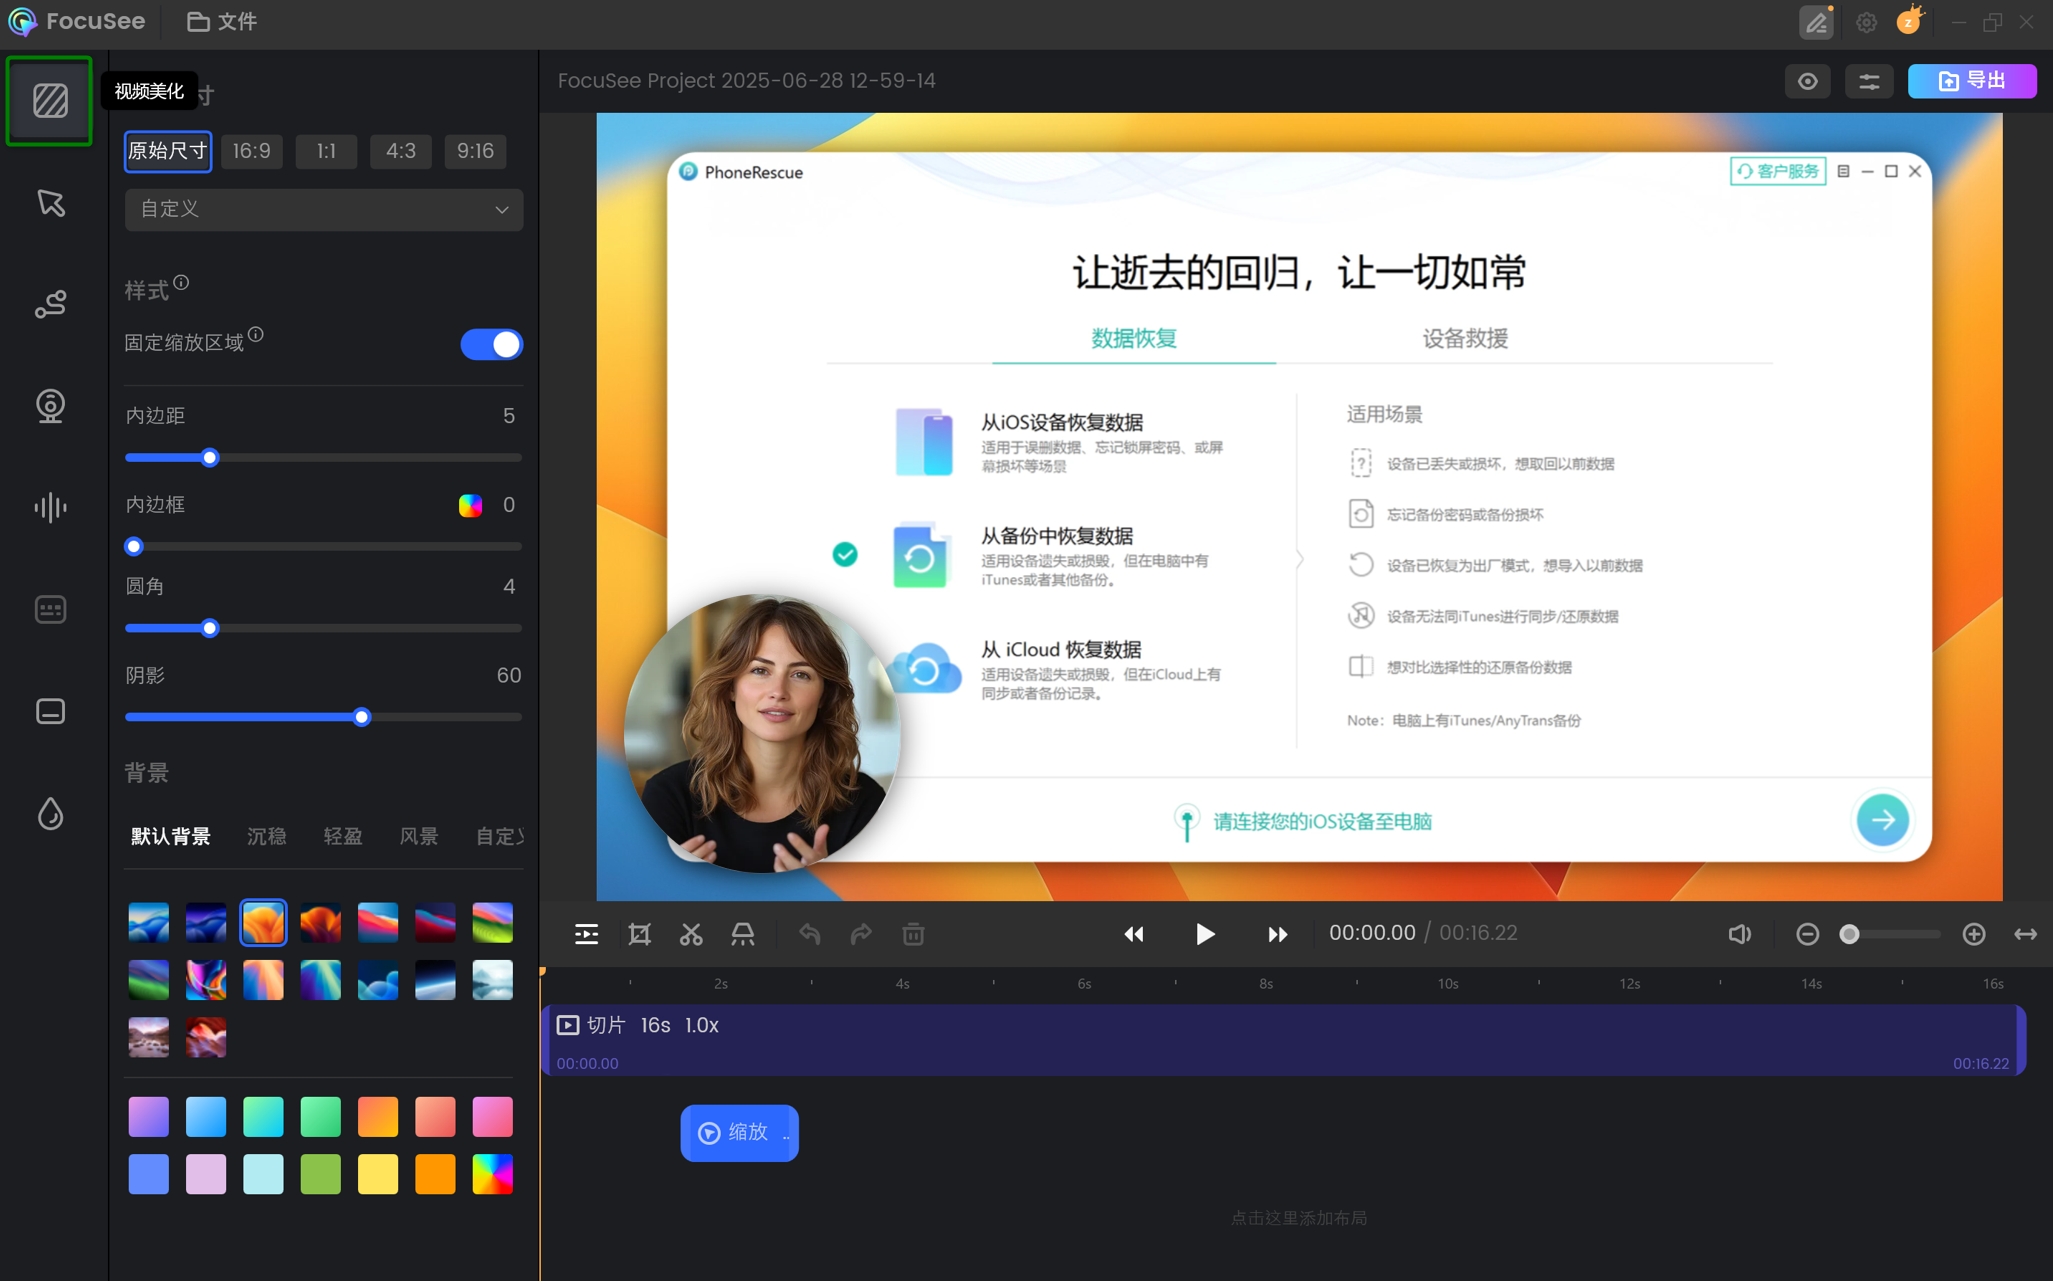Play the video preview
Viewport: 2053px width, 1281px height.
[x=1205, y=934]
